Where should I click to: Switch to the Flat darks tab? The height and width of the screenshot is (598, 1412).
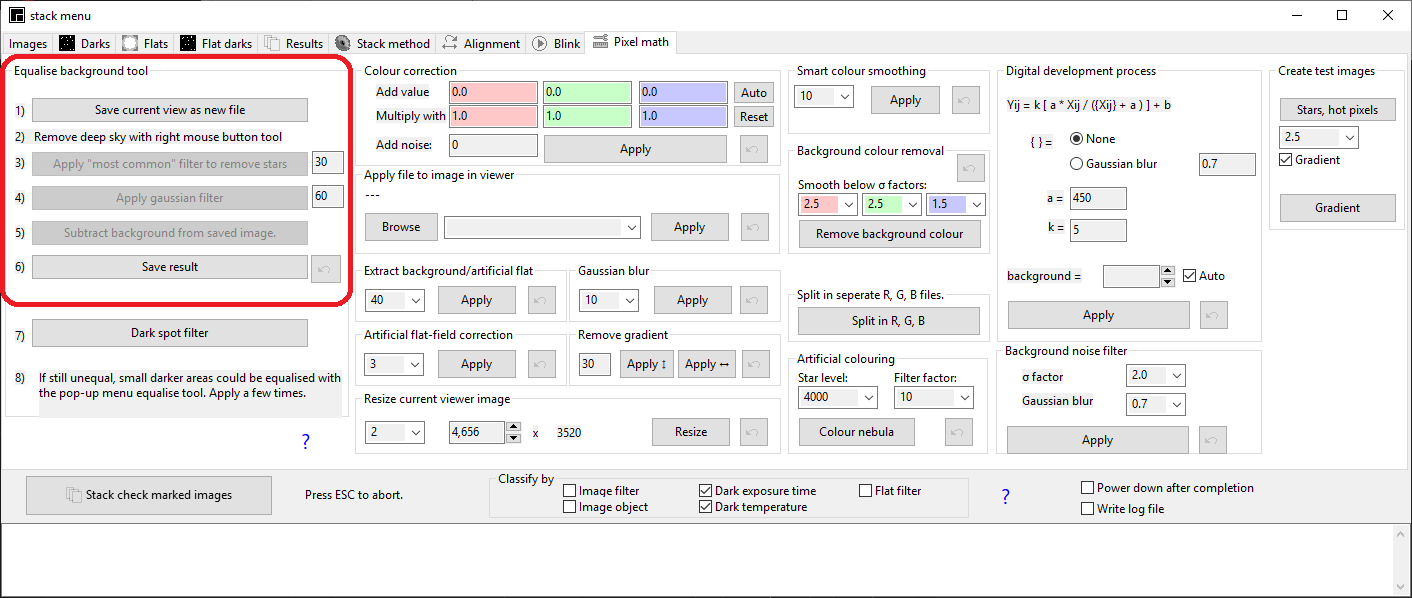[x=217, y=44]
